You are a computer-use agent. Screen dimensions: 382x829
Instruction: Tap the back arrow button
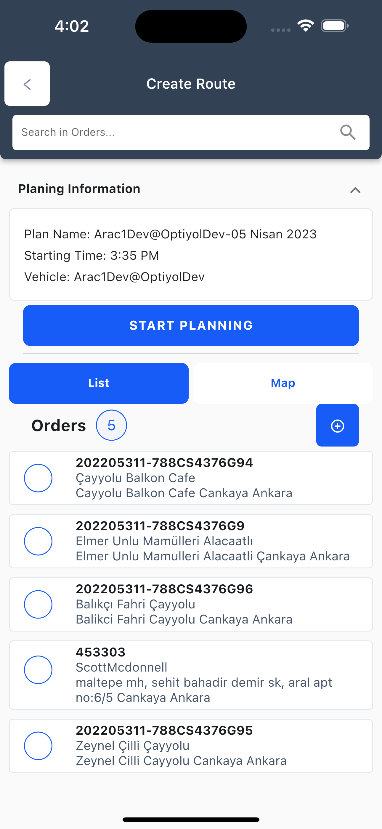click(x=27, y=84)
